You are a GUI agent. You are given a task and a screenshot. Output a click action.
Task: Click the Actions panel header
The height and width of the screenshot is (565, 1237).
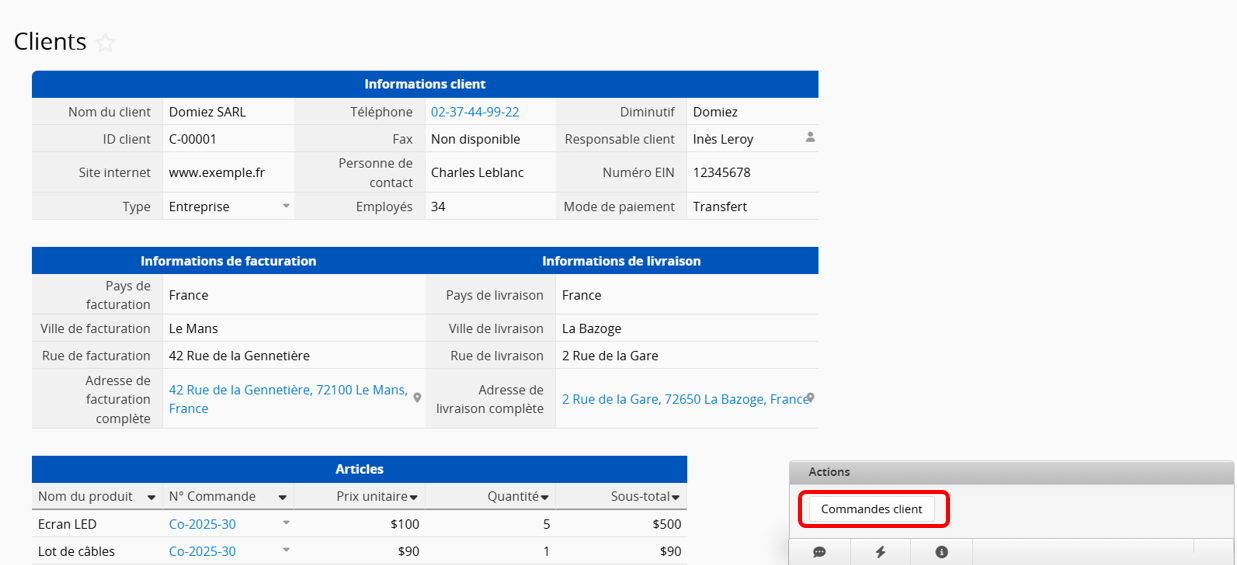pos(1010,472)
